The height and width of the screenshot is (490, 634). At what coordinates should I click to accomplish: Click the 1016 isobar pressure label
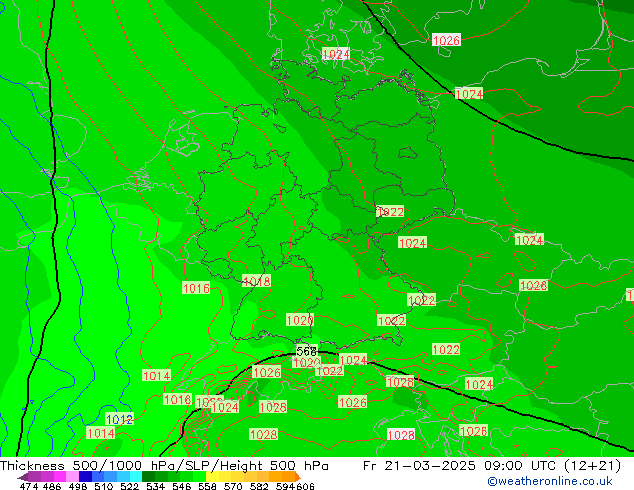click(196, 288)
